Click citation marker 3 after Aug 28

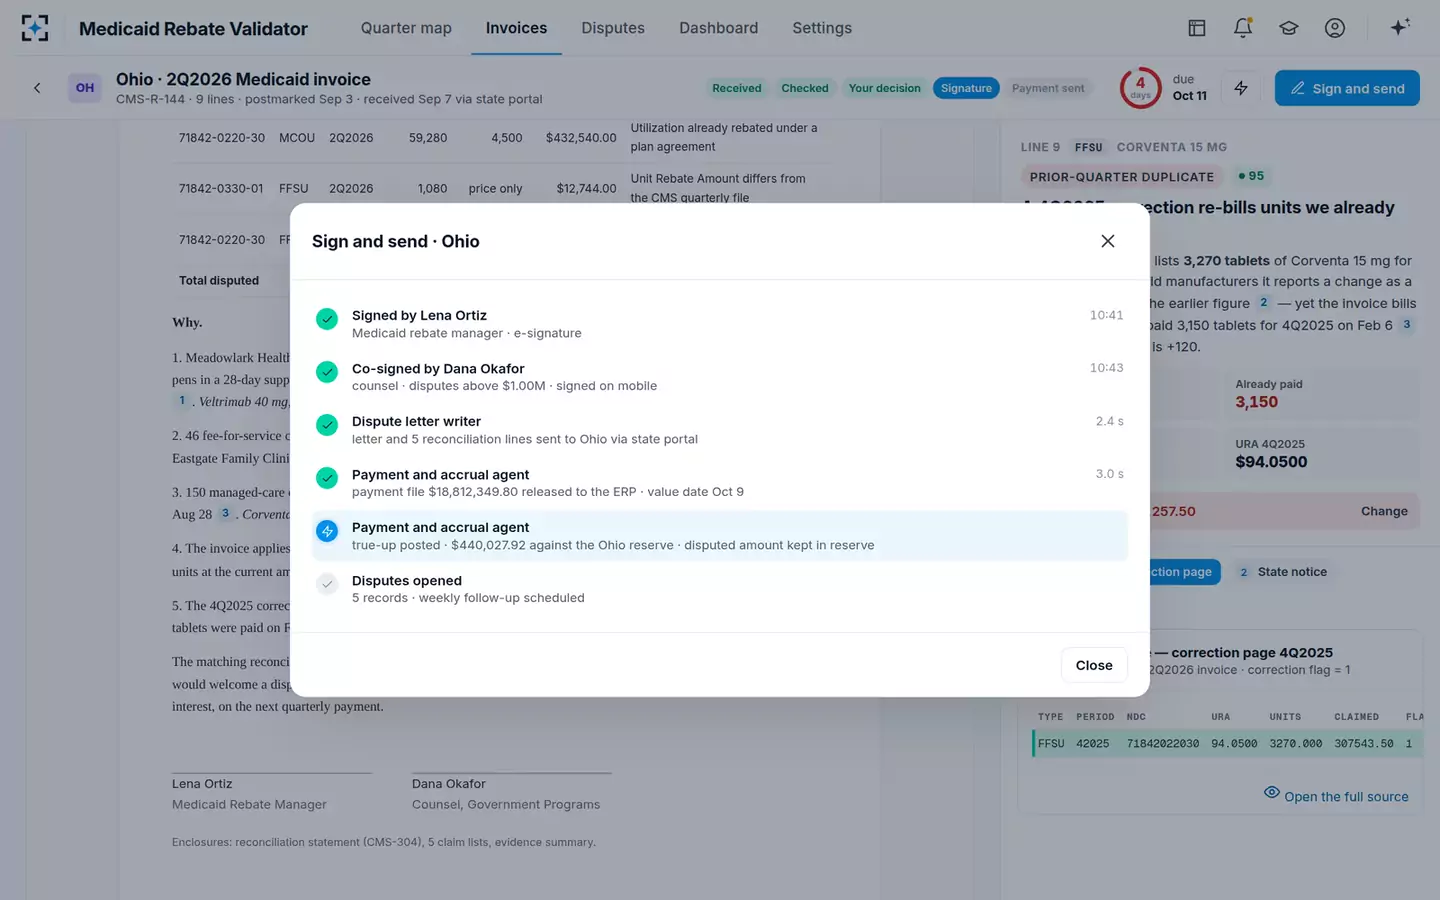[x=225, y=513]
